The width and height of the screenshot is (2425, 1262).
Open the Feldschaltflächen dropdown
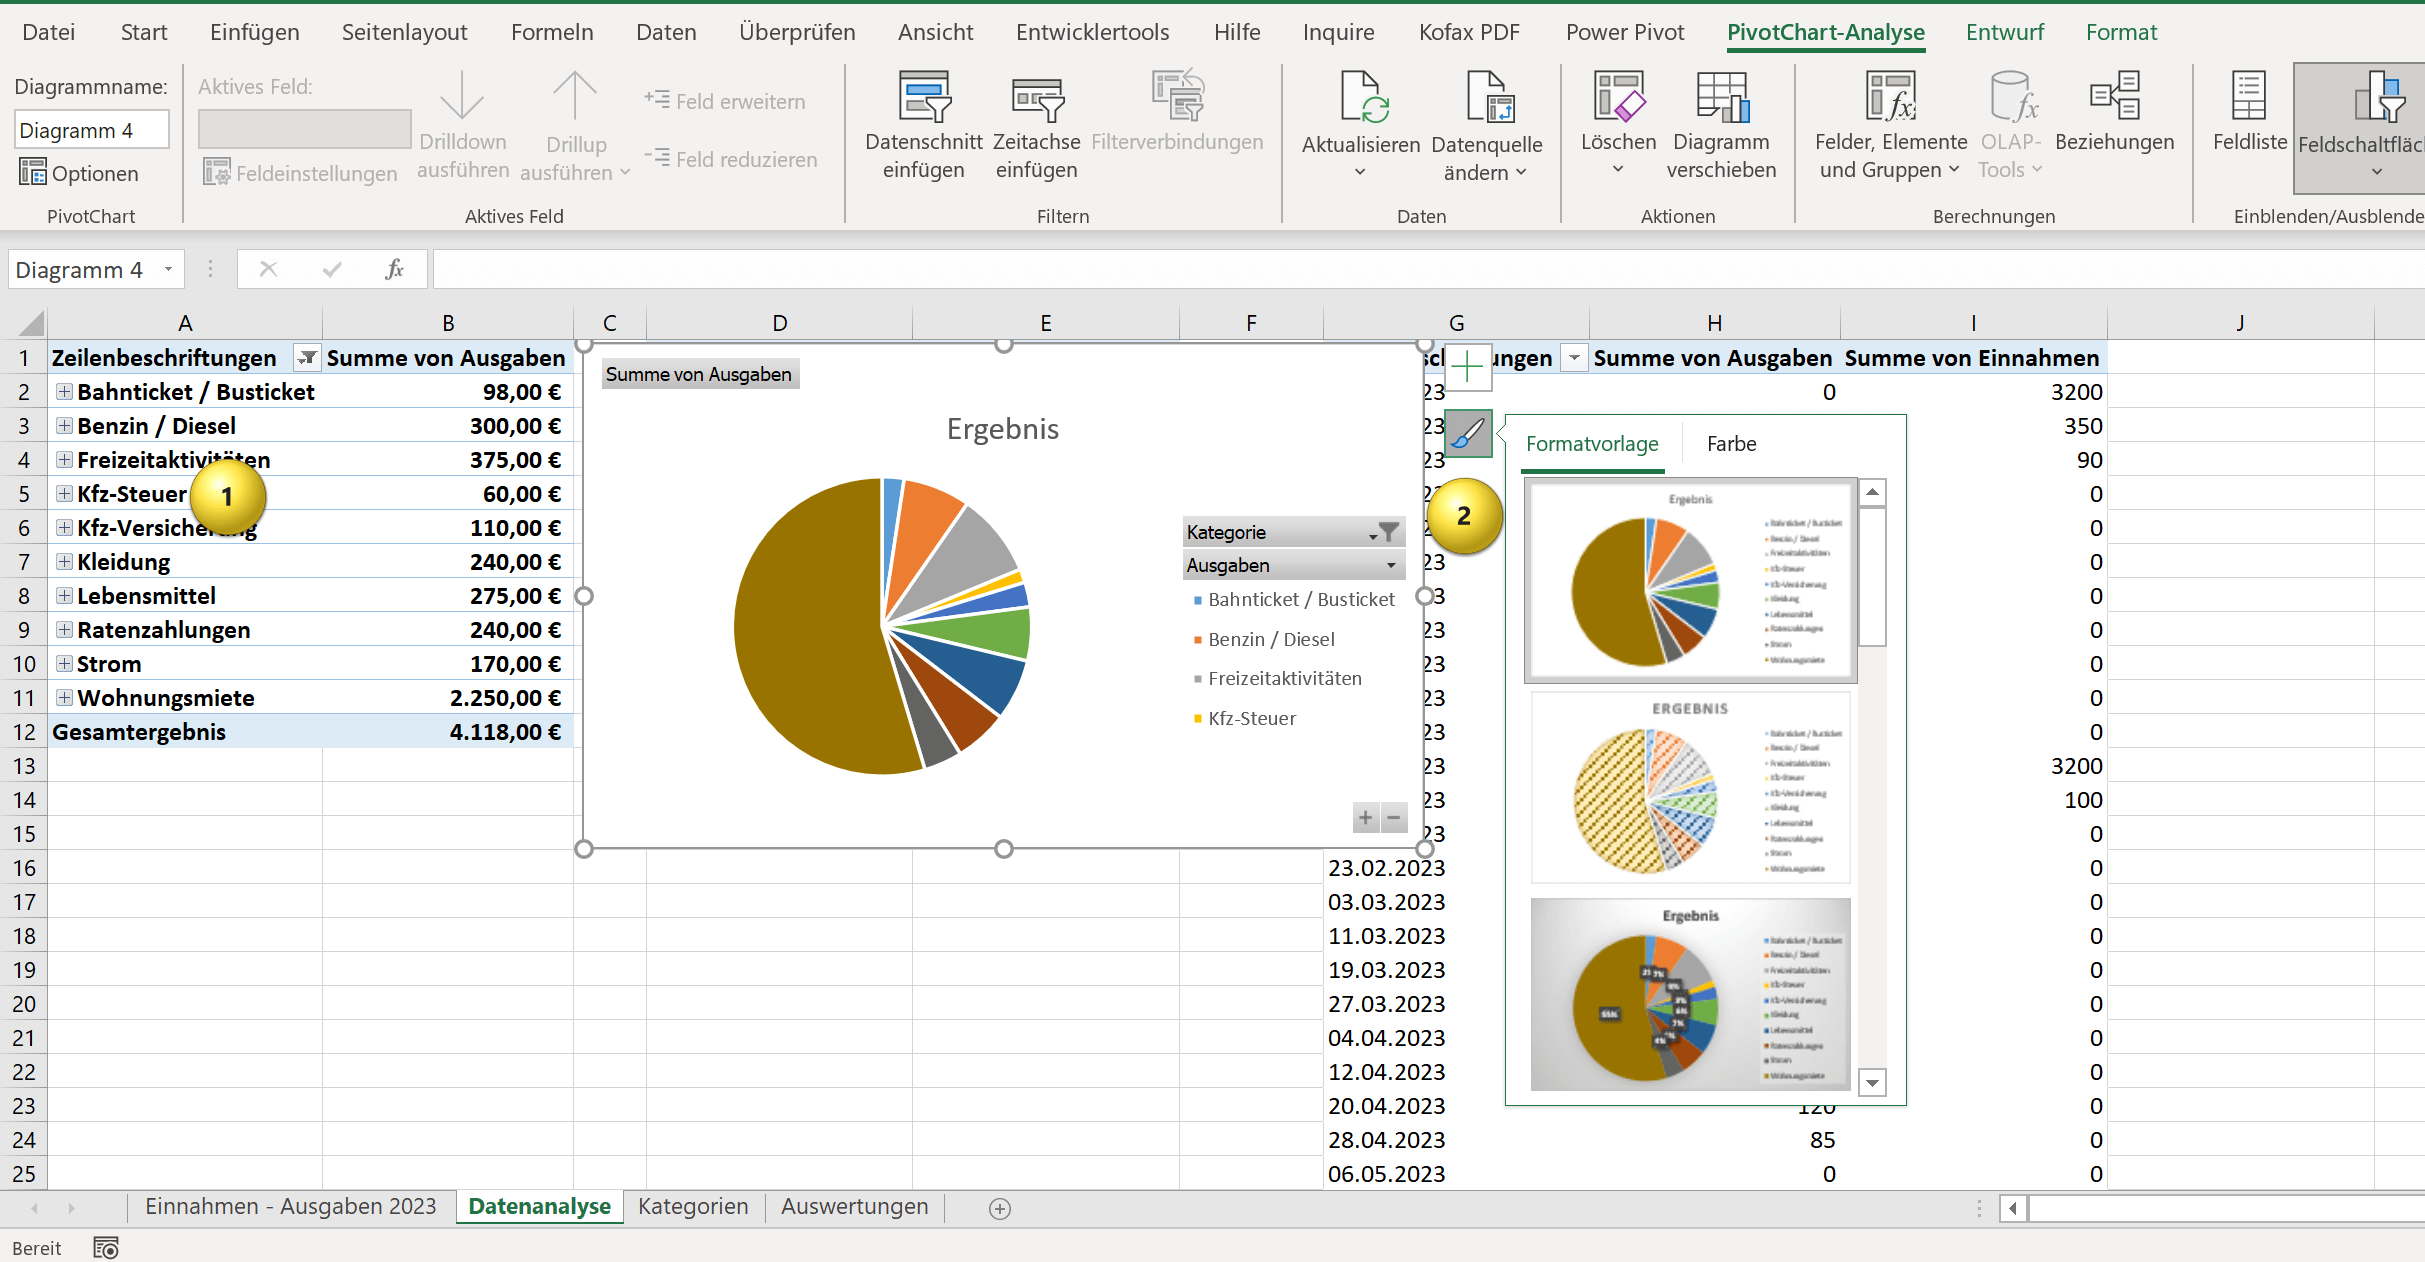pyautogui.click(x=2376, y=172)
